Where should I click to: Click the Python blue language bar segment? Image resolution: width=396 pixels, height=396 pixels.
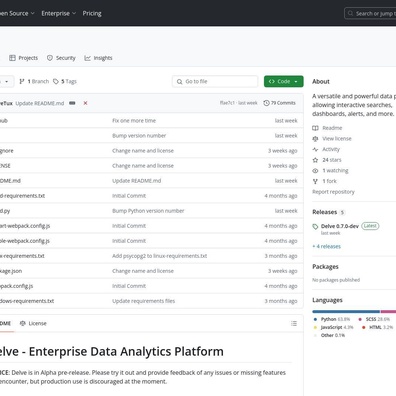(x=346, y=312)
